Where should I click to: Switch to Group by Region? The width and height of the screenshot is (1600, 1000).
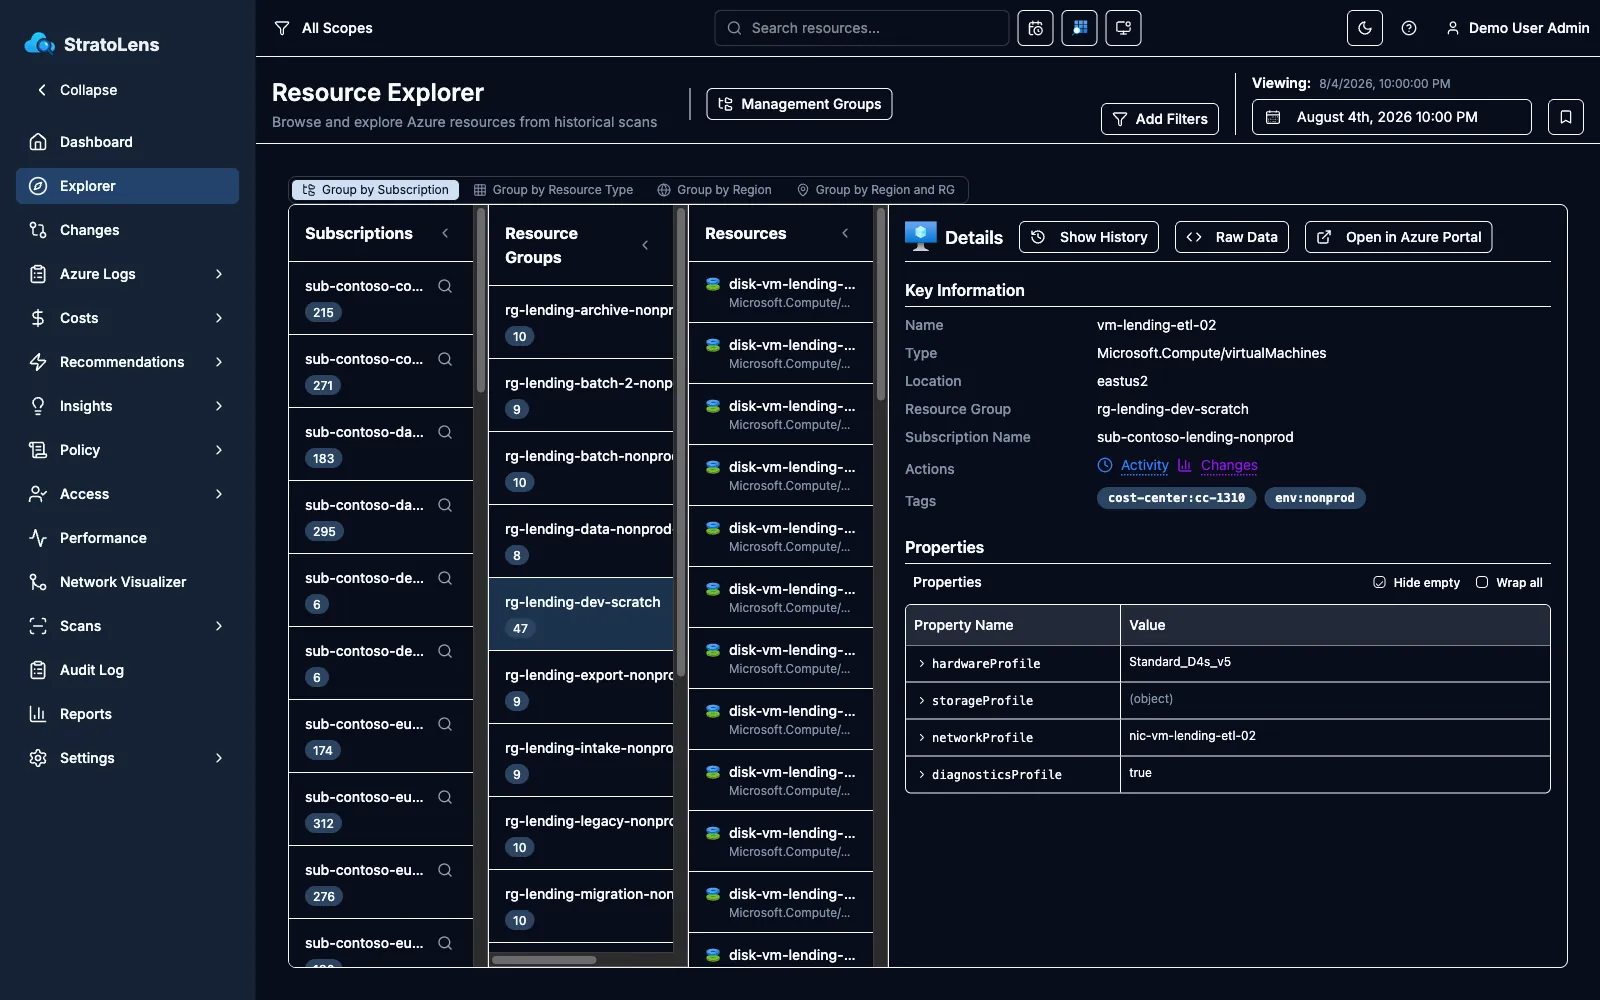click(714, 190)
